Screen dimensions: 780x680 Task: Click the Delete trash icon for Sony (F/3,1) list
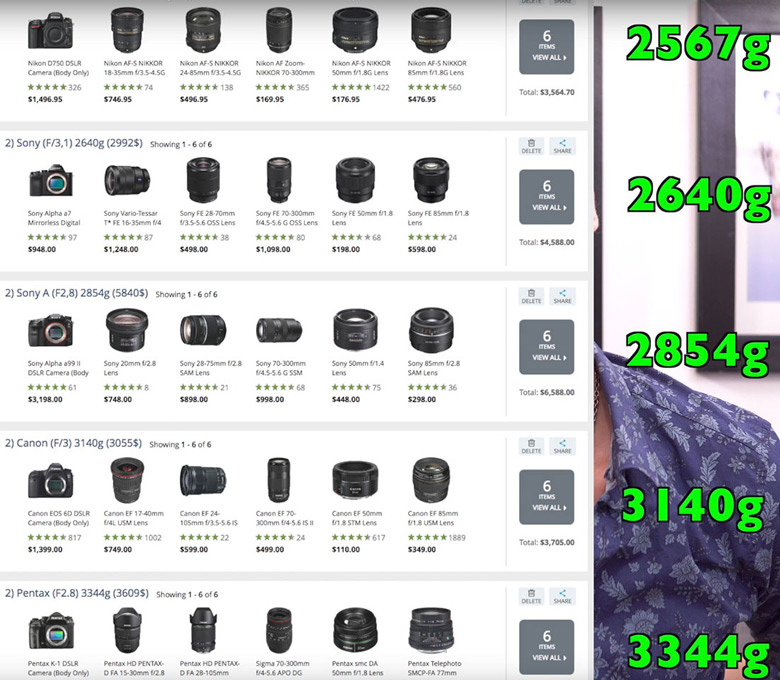pyautogui.click(x=531, y=146)
